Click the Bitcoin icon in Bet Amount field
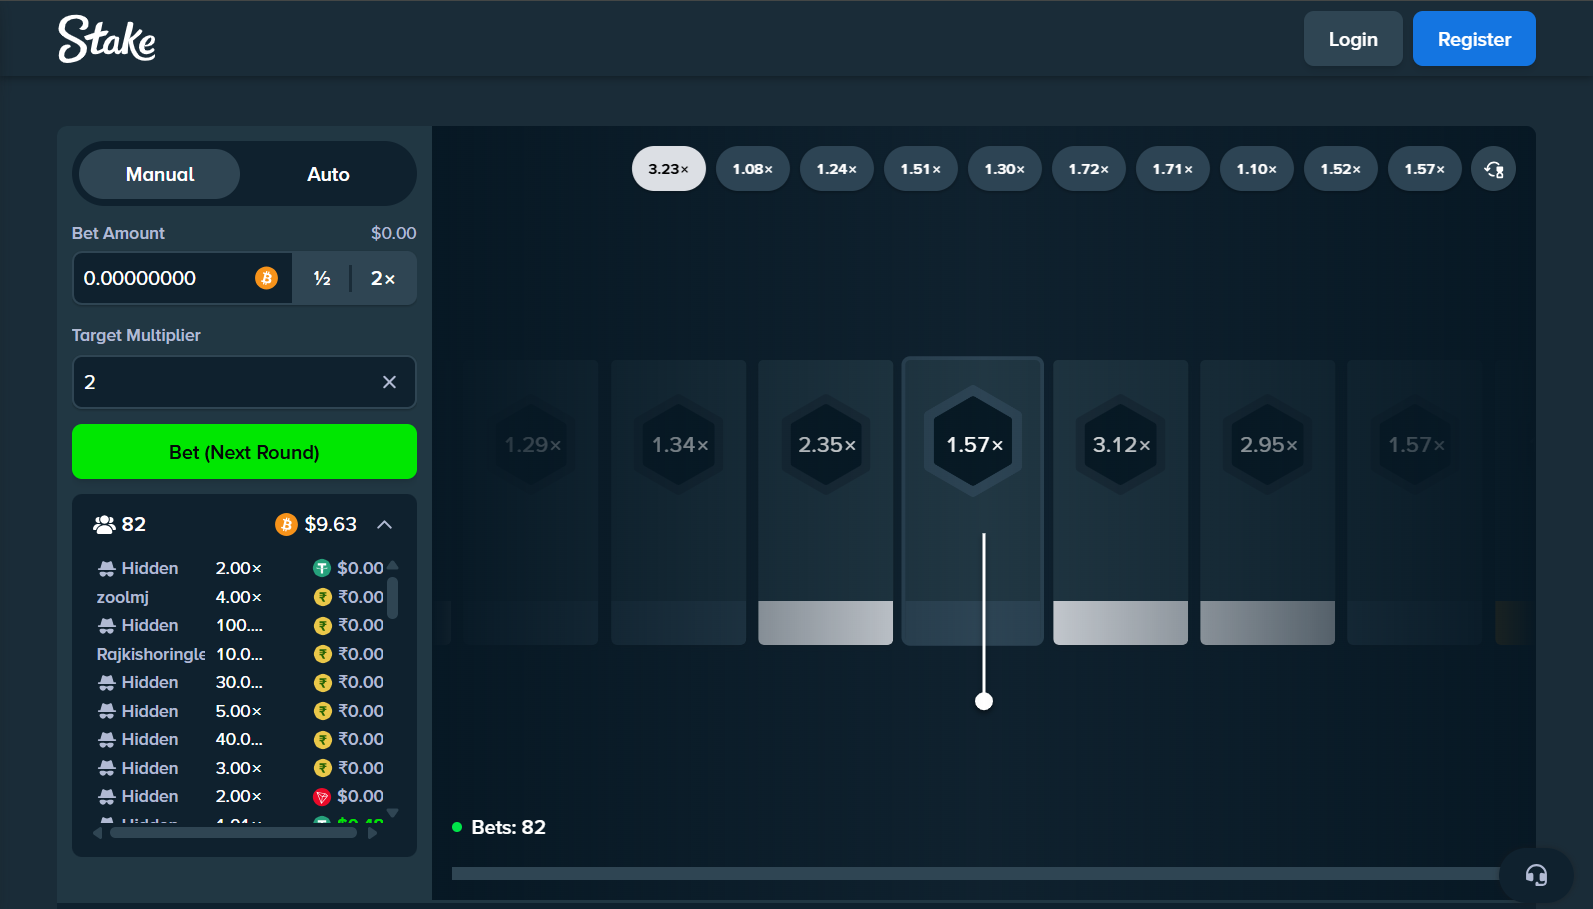Screen dimensions: 1593x909 pyautogui.click(x=266, y=278)
